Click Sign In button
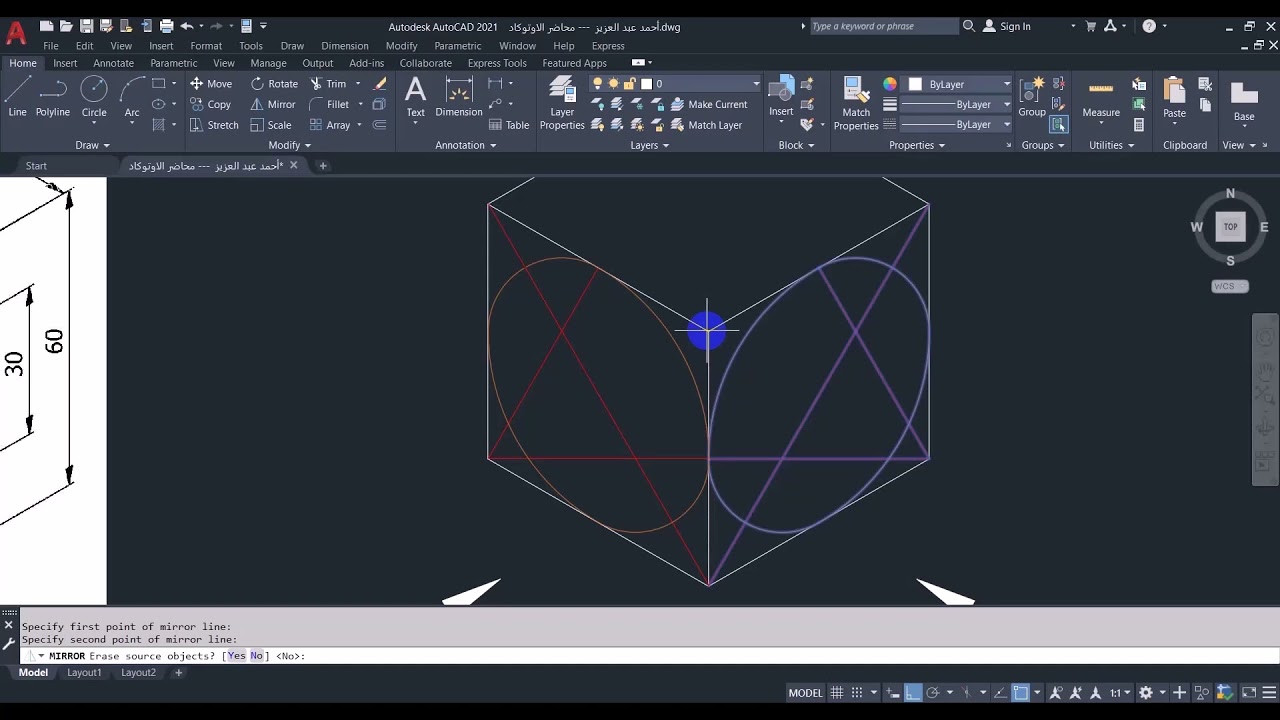The image size is (1280, 720). [x=1007, y=26]
